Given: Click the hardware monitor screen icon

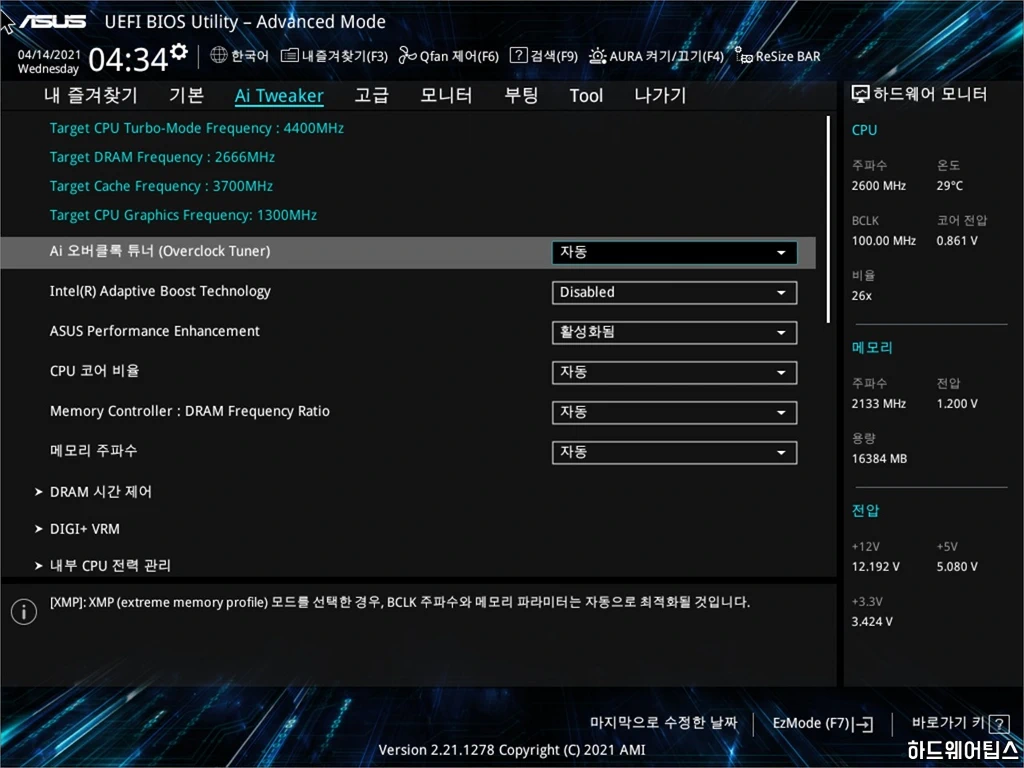Looking at the screenshot, I should coord(861,95).
